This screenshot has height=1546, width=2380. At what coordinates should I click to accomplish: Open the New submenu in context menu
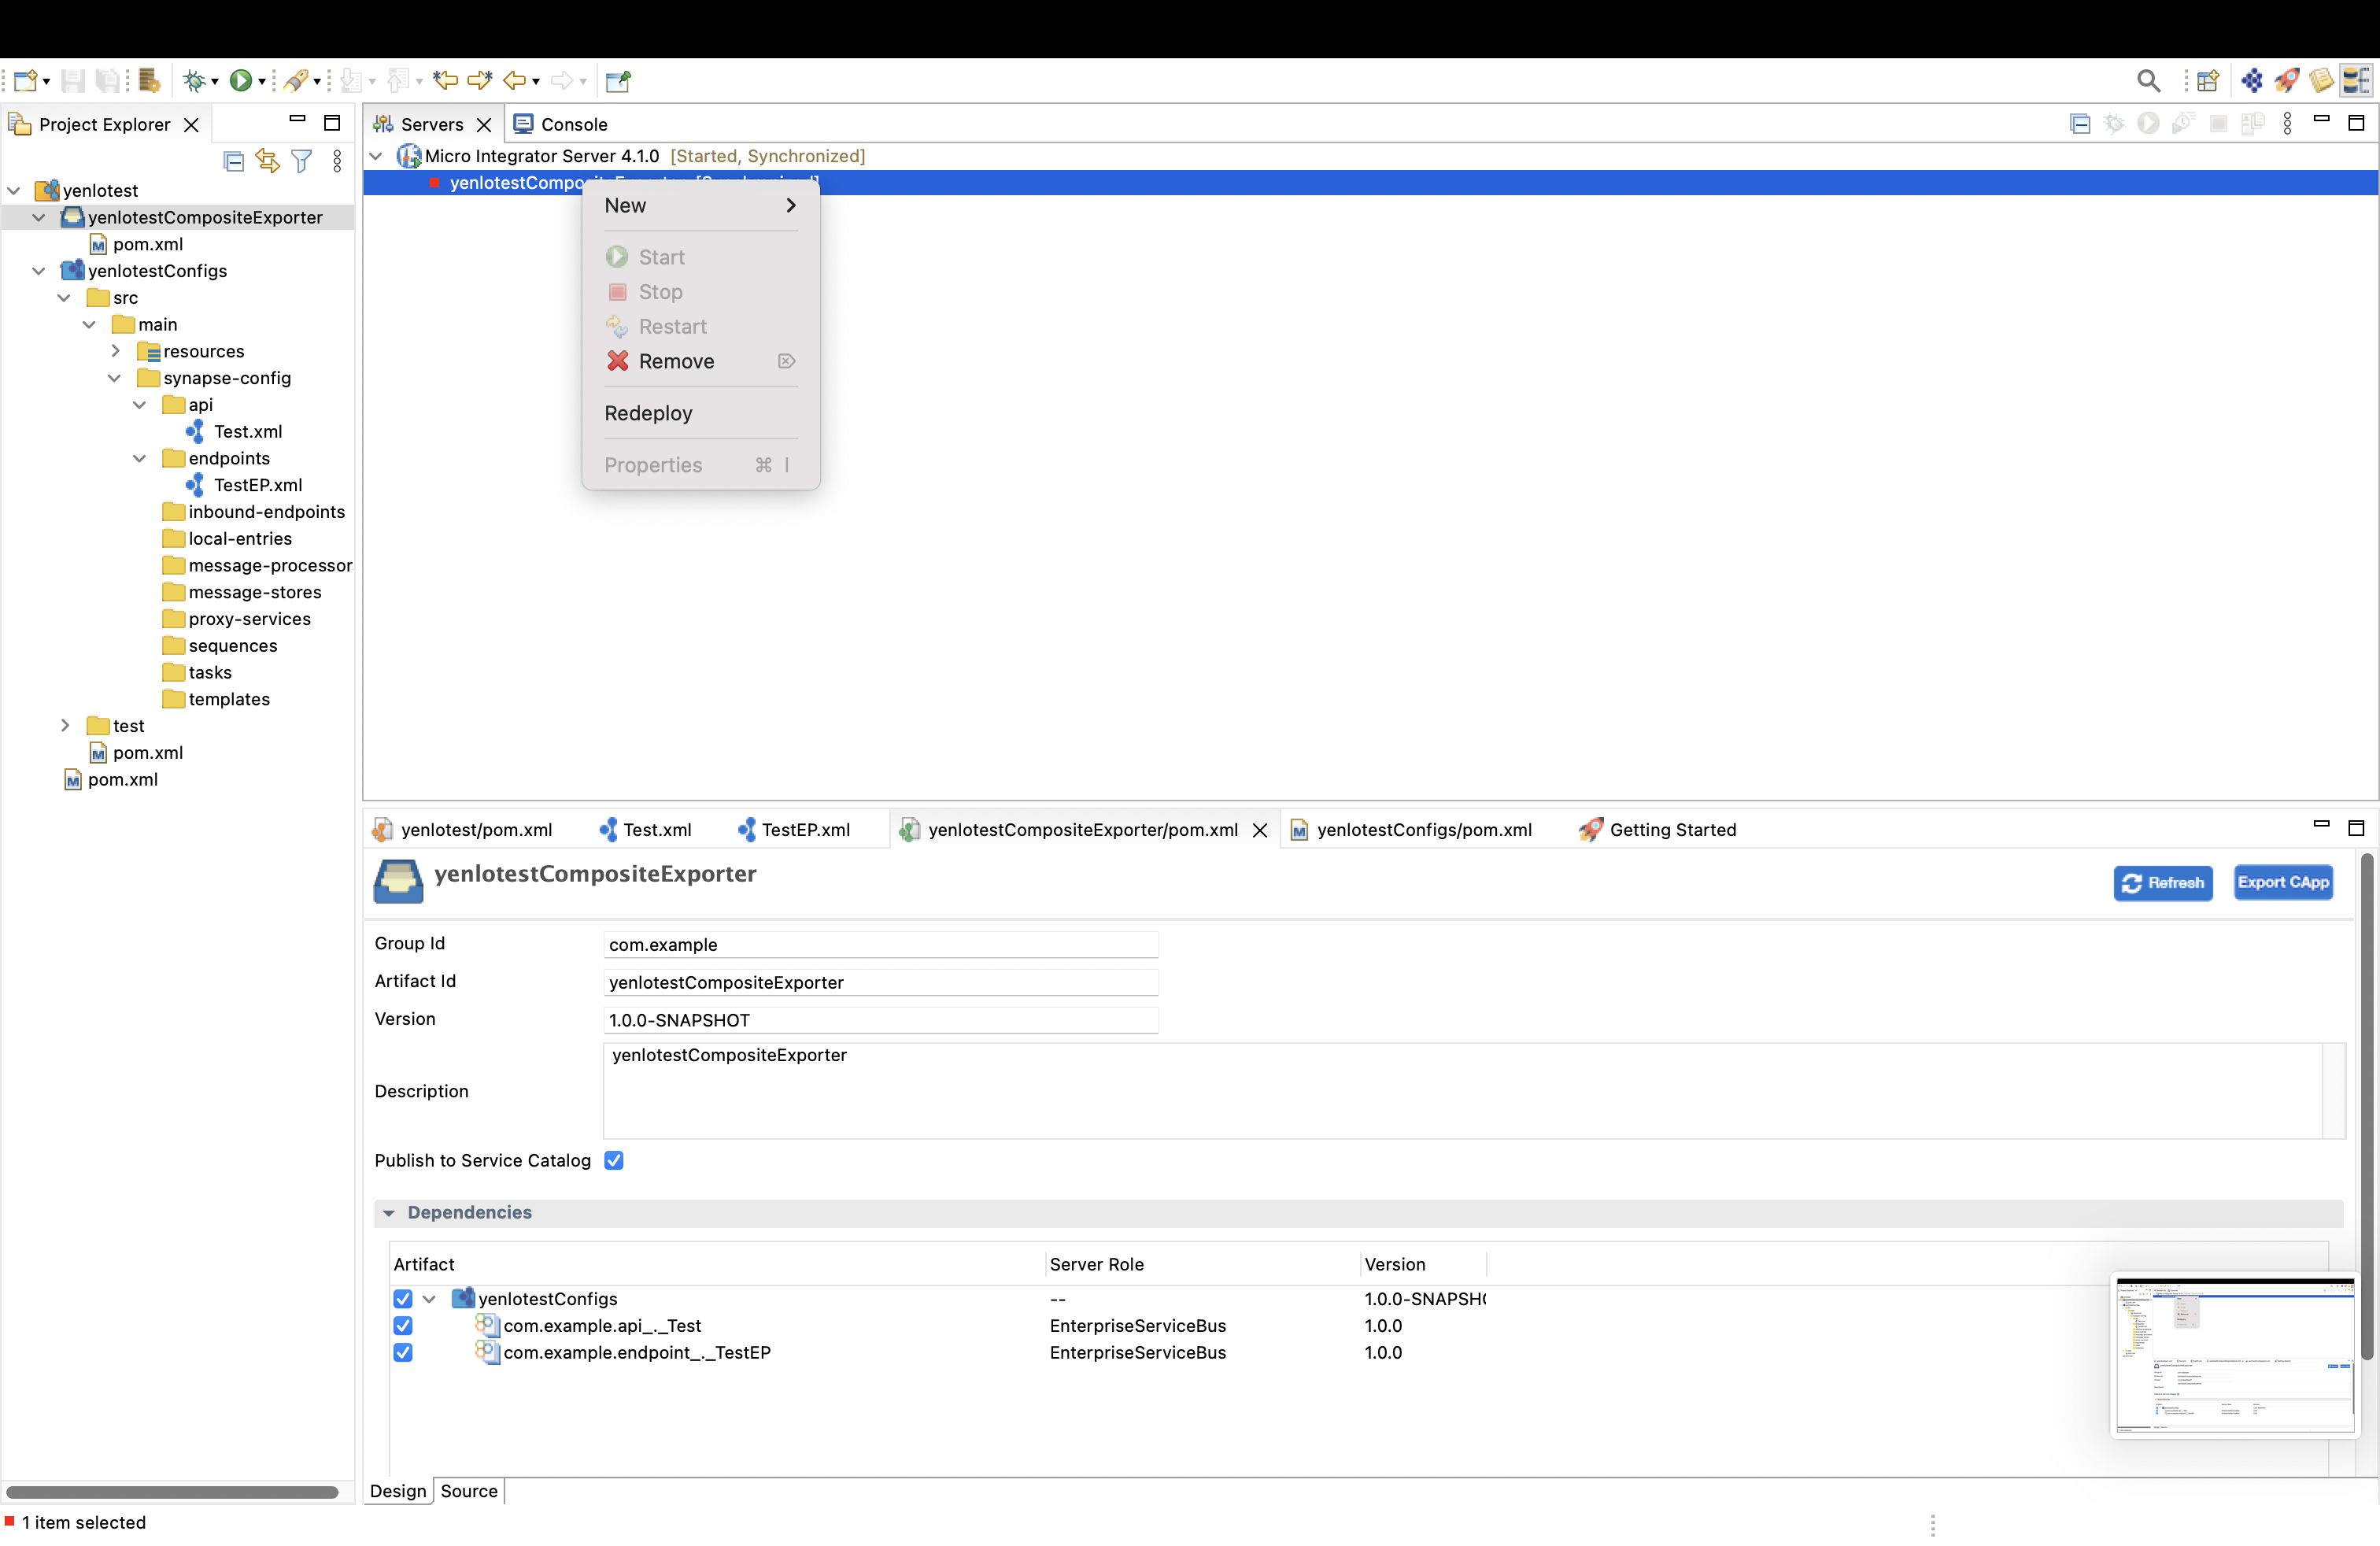700,205
